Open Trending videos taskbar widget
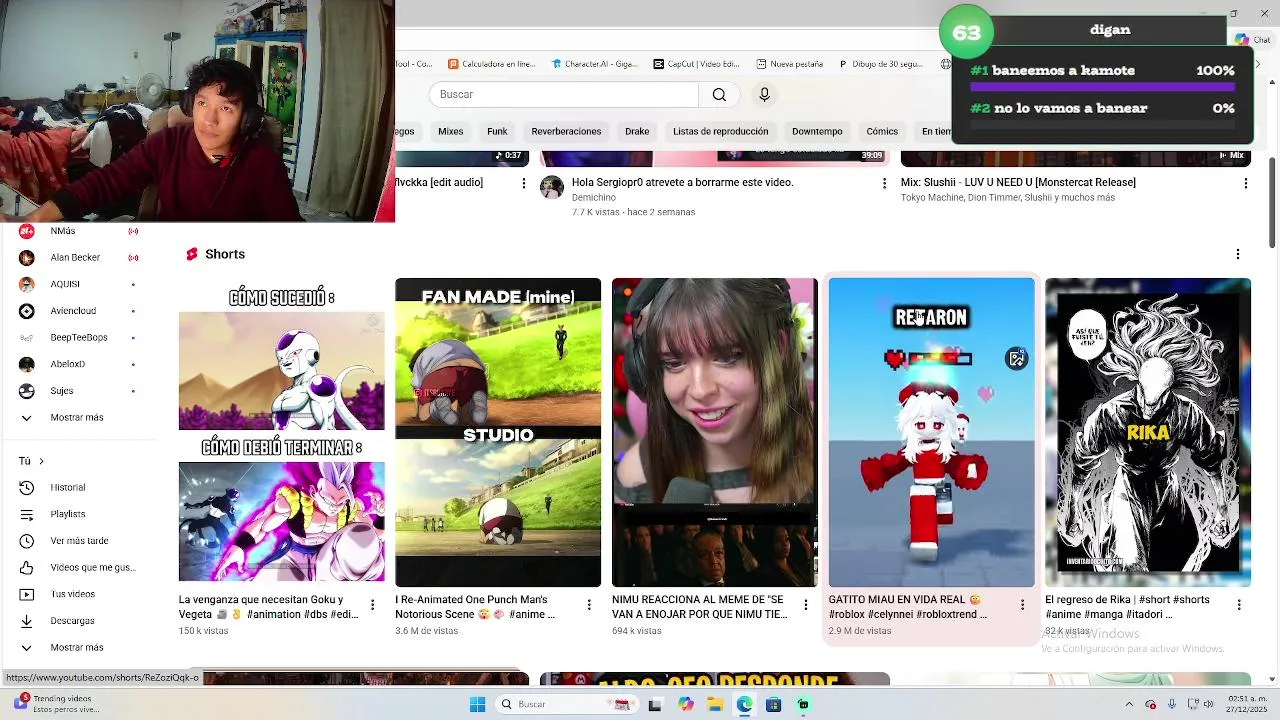The height and width of the screenshot is (720, 1280). coord(58,704)
